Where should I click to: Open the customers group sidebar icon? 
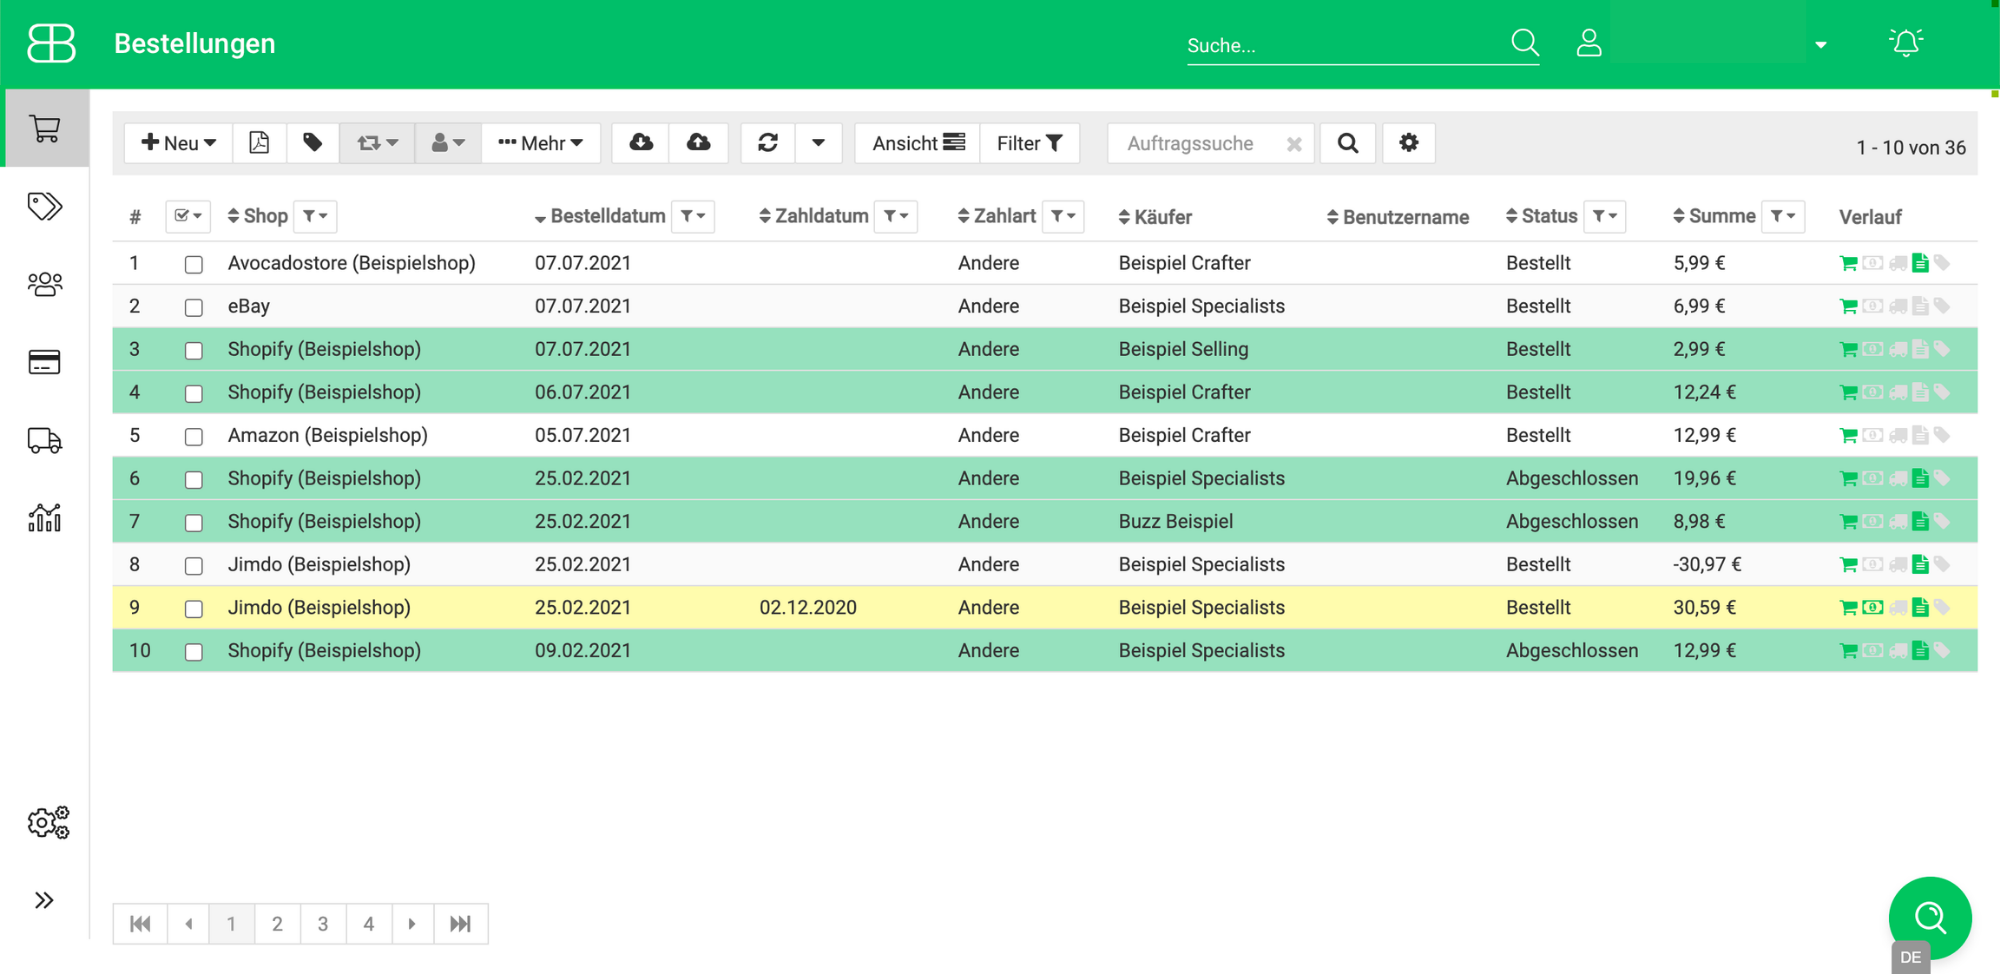[x=45, y=284]
